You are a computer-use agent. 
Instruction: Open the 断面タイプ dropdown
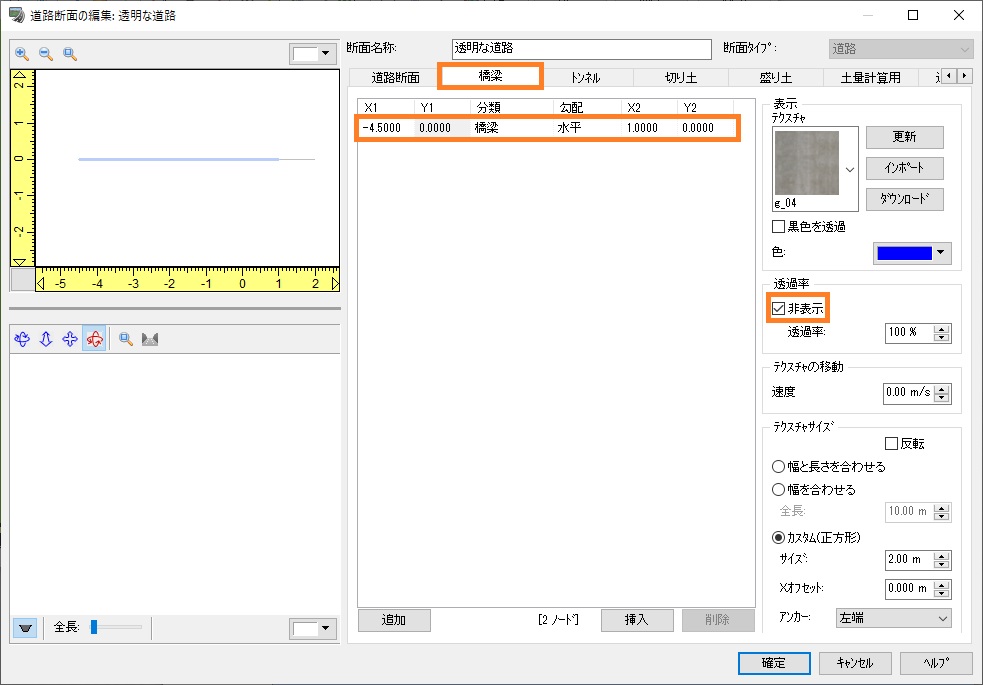900,48
